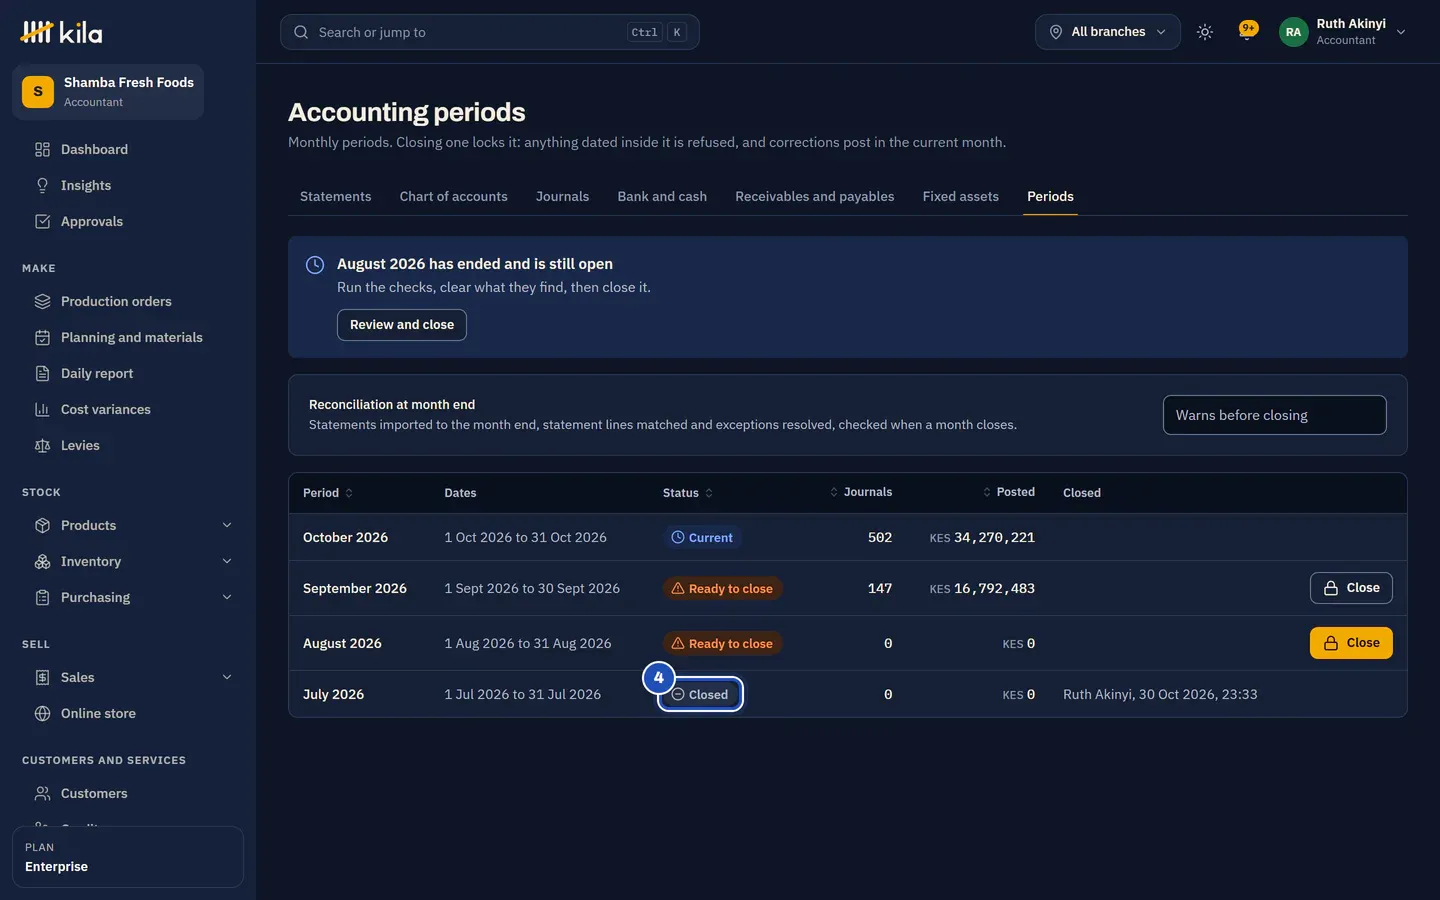Click the Planning and materials calendar icon
Screen dimensions: 1440x900
(42, 337)
